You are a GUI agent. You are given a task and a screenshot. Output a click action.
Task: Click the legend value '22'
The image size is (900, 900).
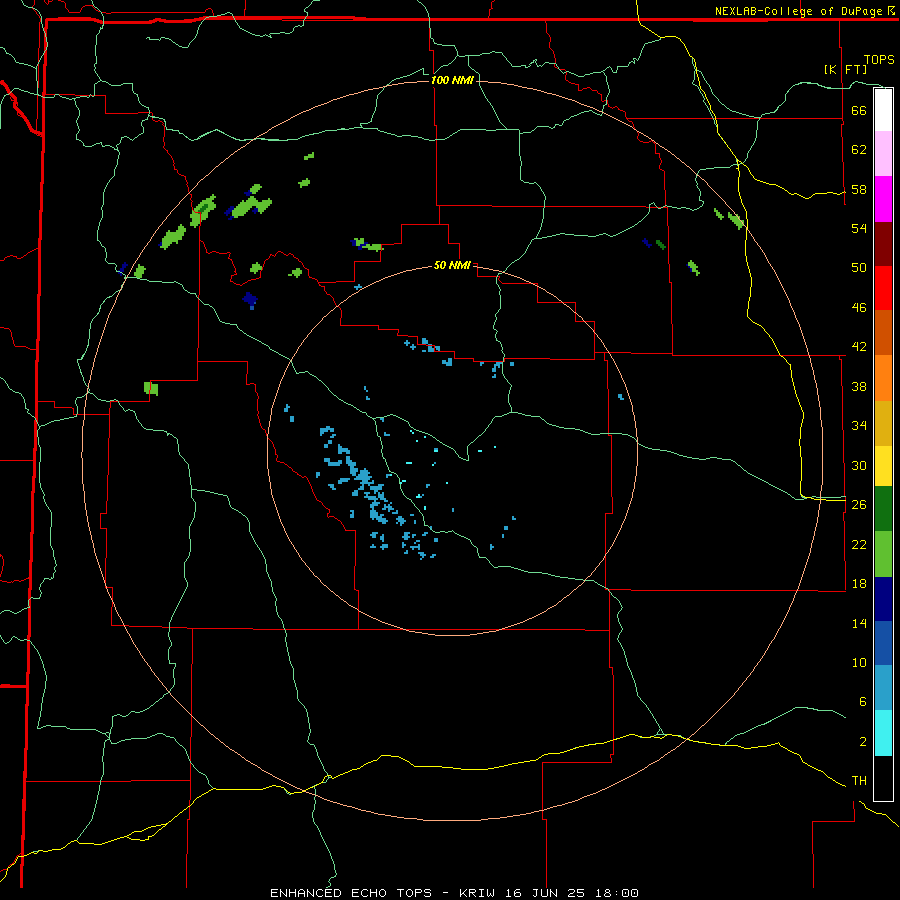(x=859, y=544)
